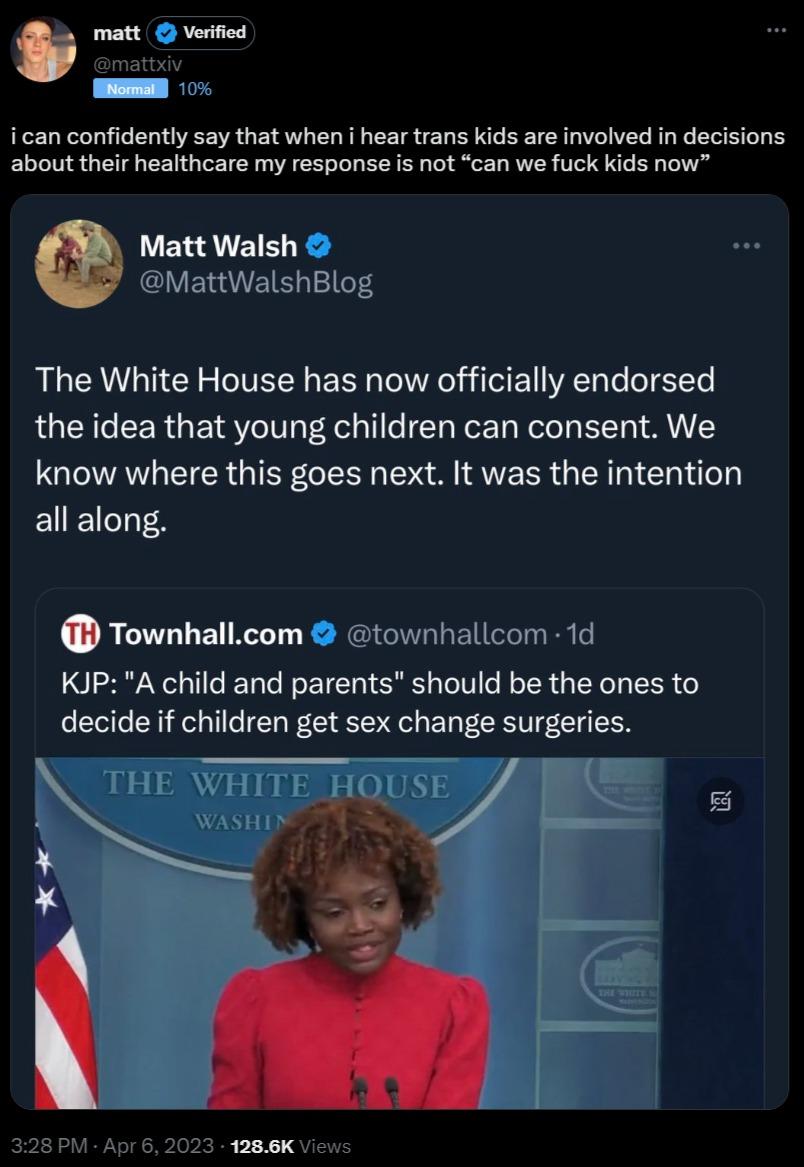Image resolution: width=804 pixels, height=1167 pixels.
Task: Toggle the Verified label on matt's tweet
Action: coord(200,33)
